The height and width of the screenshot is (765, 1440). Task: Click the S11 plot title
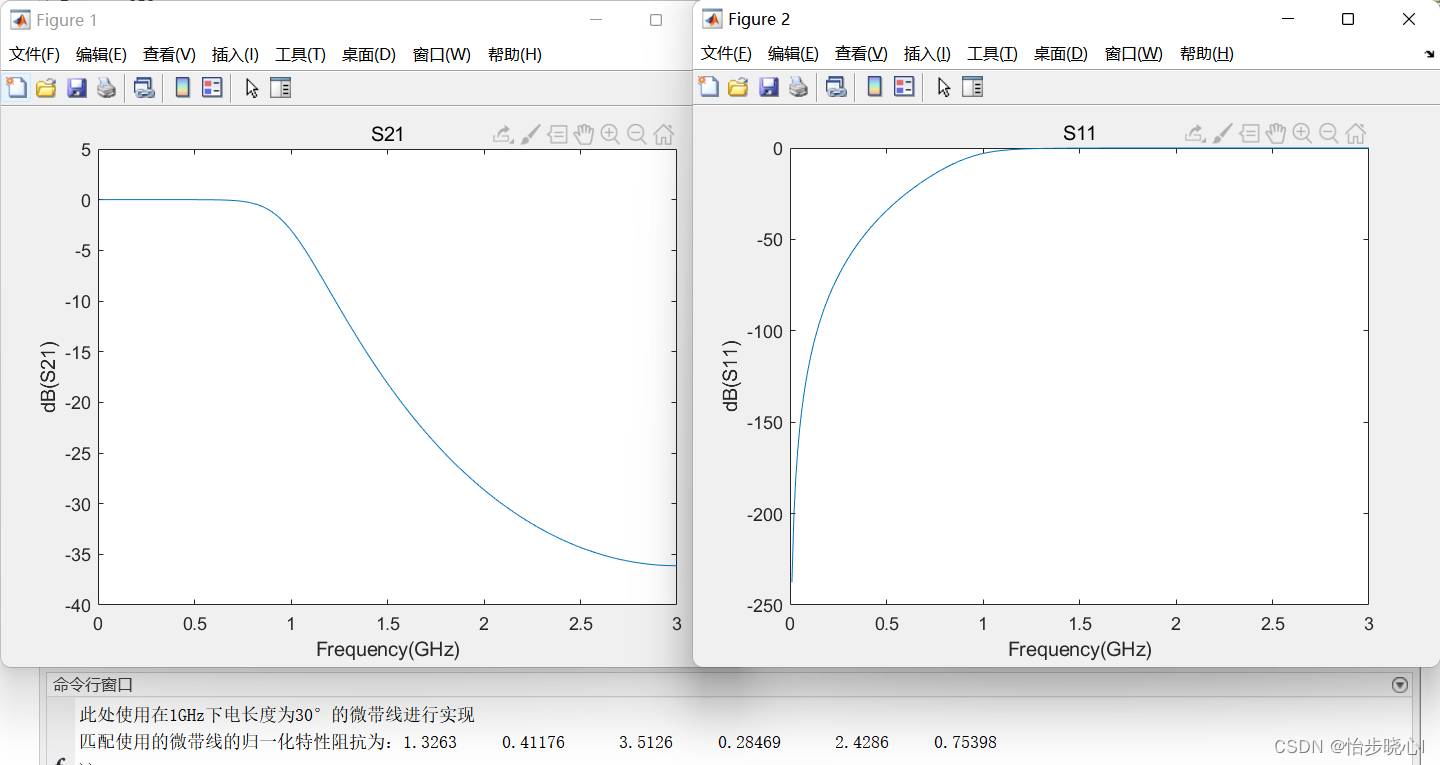tap(1079, 133)
